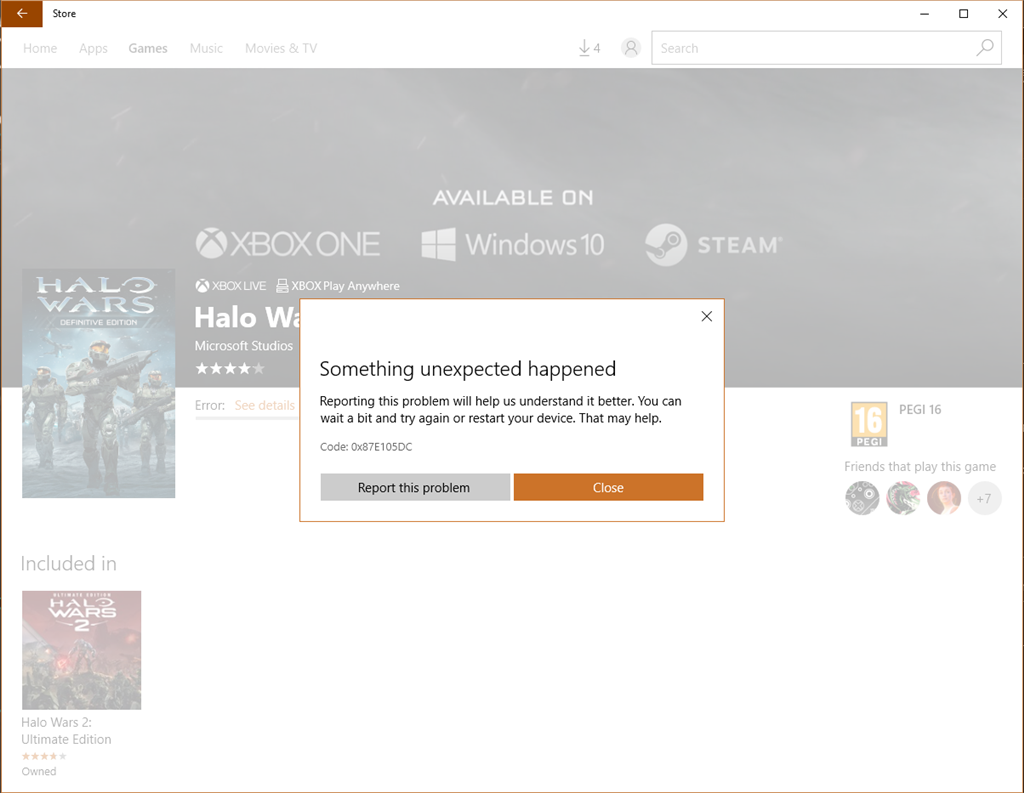Screen dimensions: 1024x793
Task: Go to the Music tab
Action: click(206, 48)
